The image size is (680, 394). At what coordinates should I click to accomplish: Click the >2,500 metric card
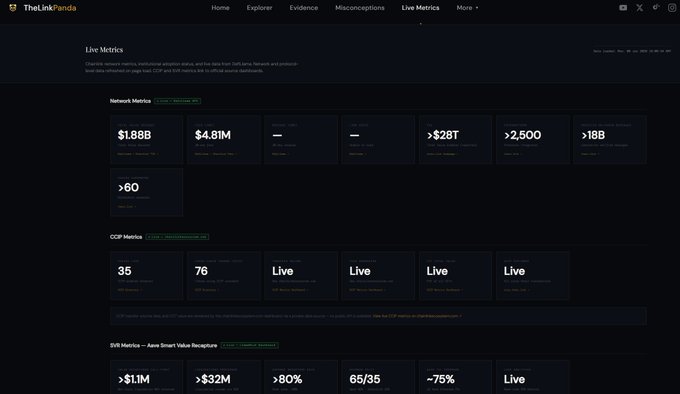pos(533,139)
